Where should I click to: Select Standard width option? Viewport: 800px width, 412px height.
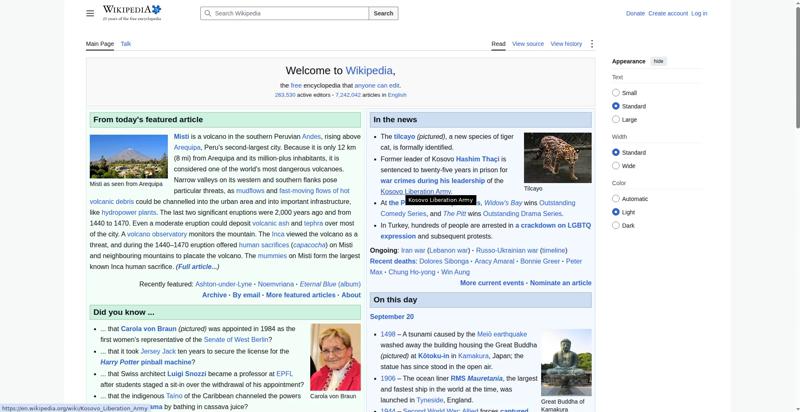coord(616,152)
